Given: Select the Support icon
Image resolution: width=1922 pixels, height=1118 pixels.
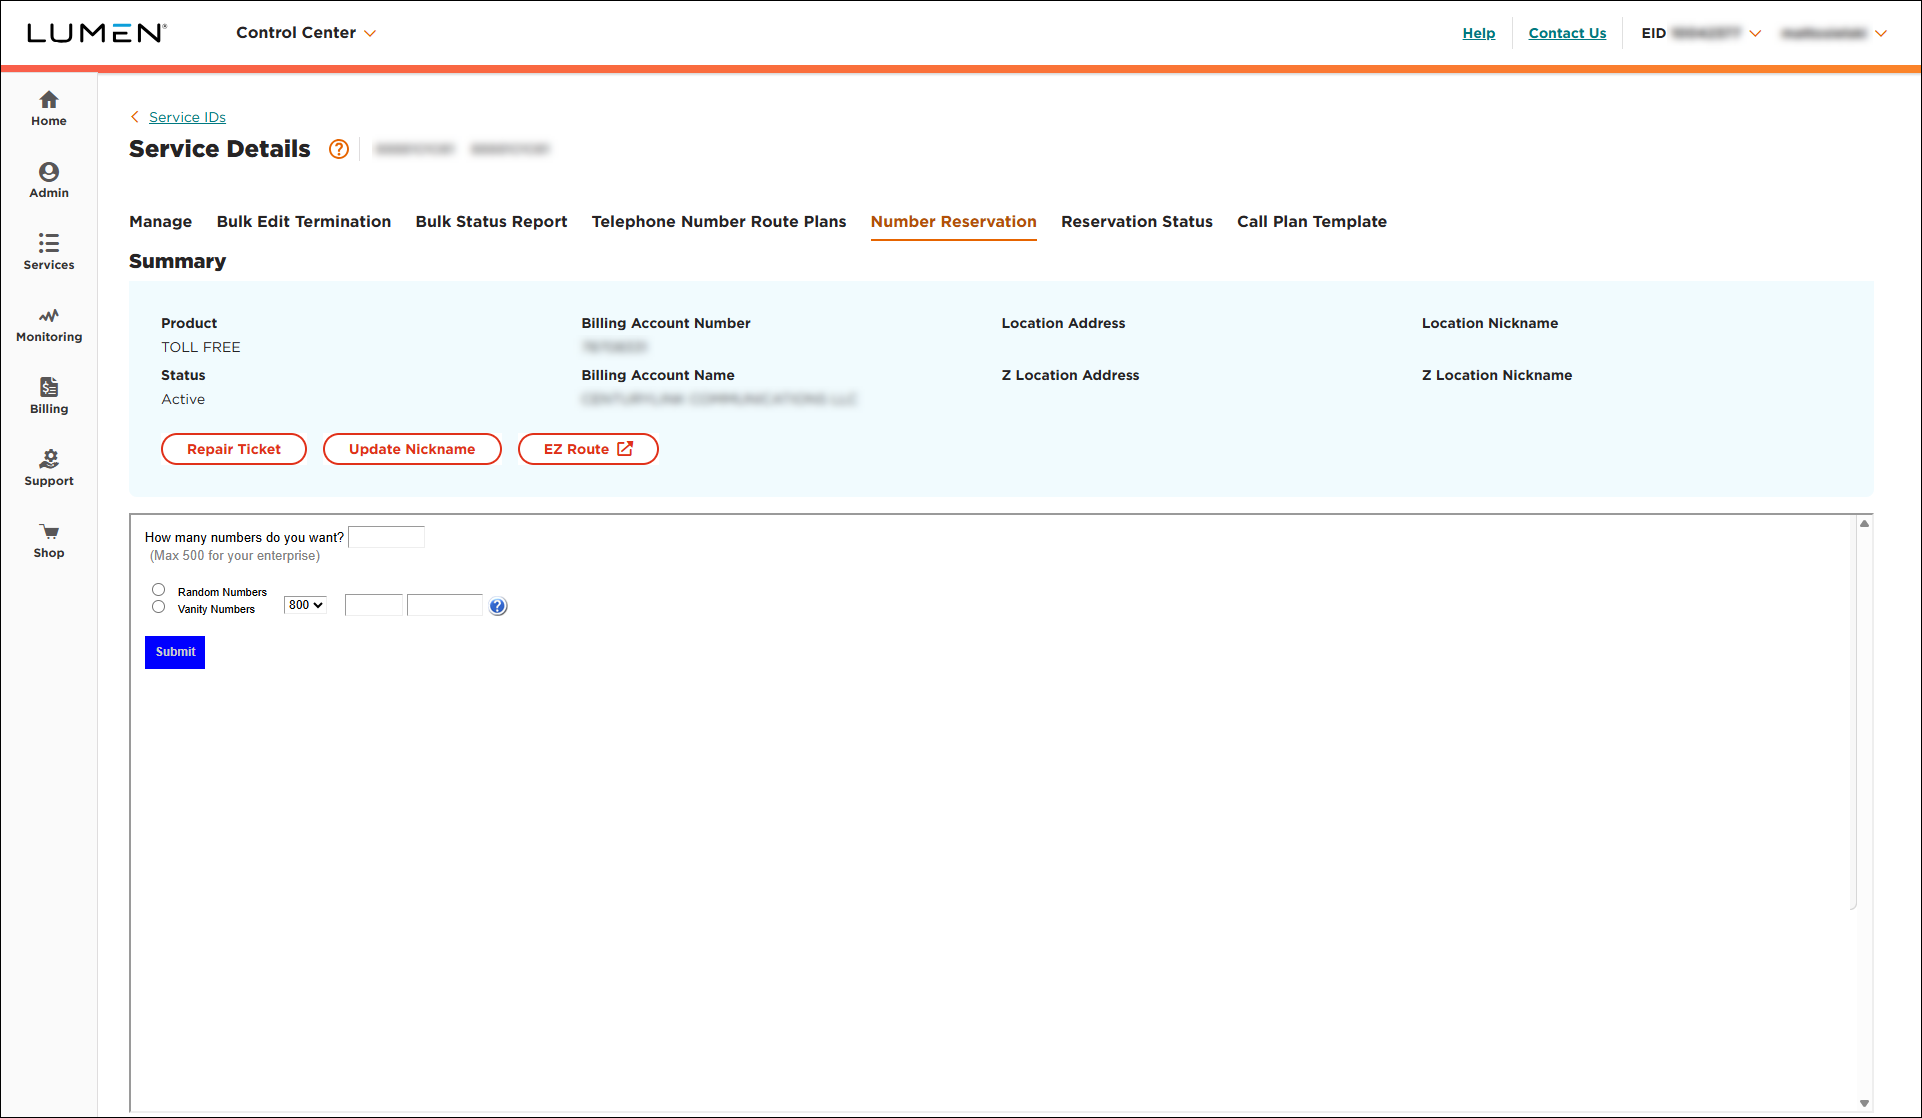Looking at the screenshot, I should click(x=48, y=465).
